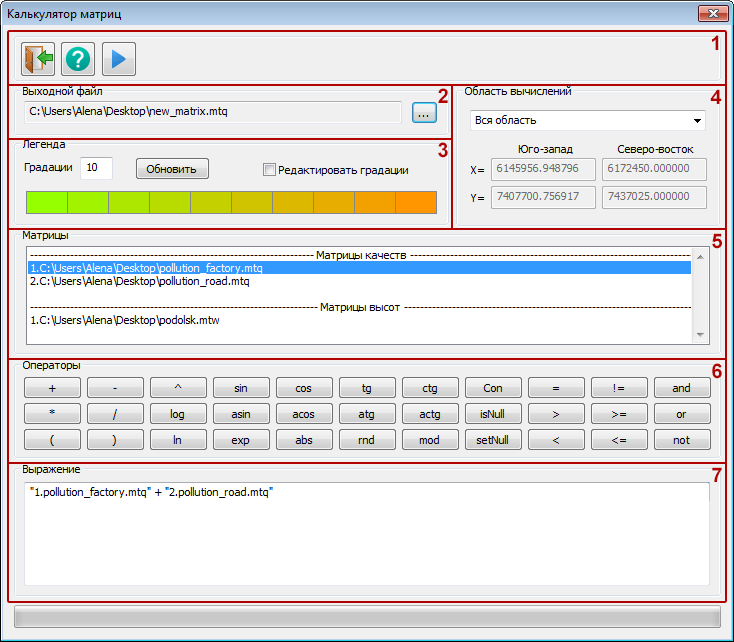734x642 pixels.
Task: Pick the first bright green legend swatch
Action: pos(46,203)
